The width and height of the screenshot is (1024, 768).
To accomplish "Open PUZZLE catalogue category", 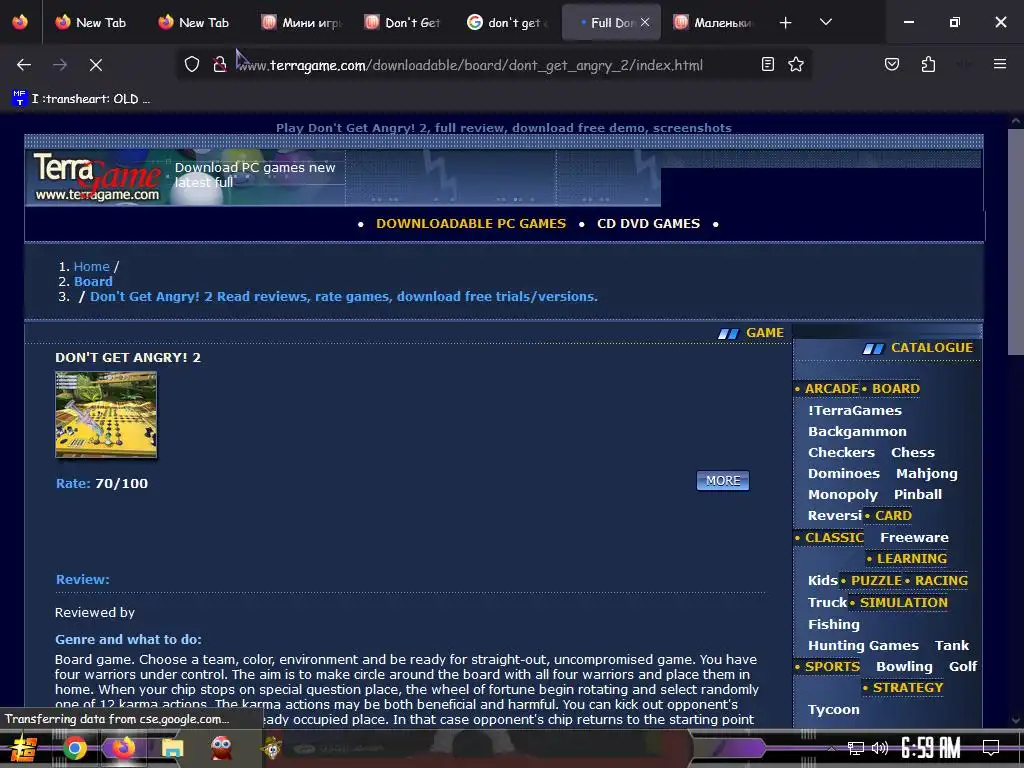I will [x=876, y=581].
